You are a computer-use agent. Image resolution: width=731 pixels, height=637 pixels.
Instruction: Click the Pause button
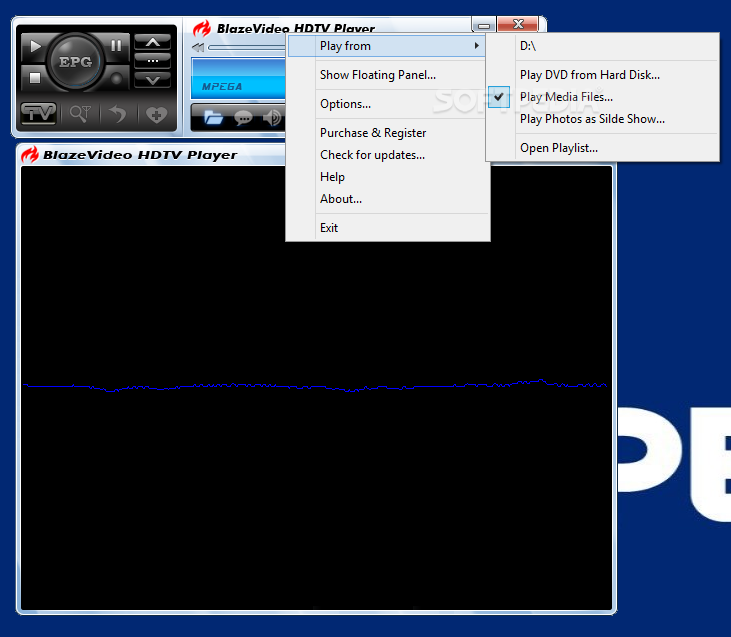(x=116, y=46)
